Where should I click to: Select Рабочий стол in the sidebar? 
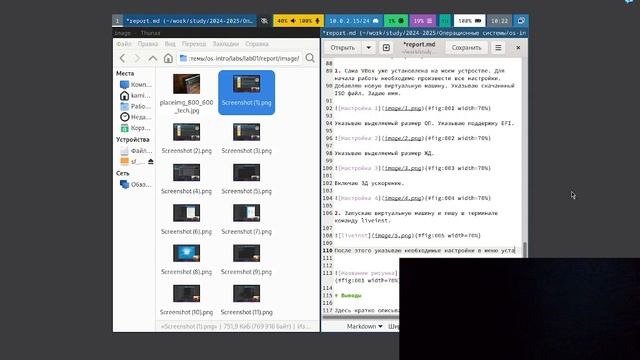pyautogui.click(x=136, y=106)
